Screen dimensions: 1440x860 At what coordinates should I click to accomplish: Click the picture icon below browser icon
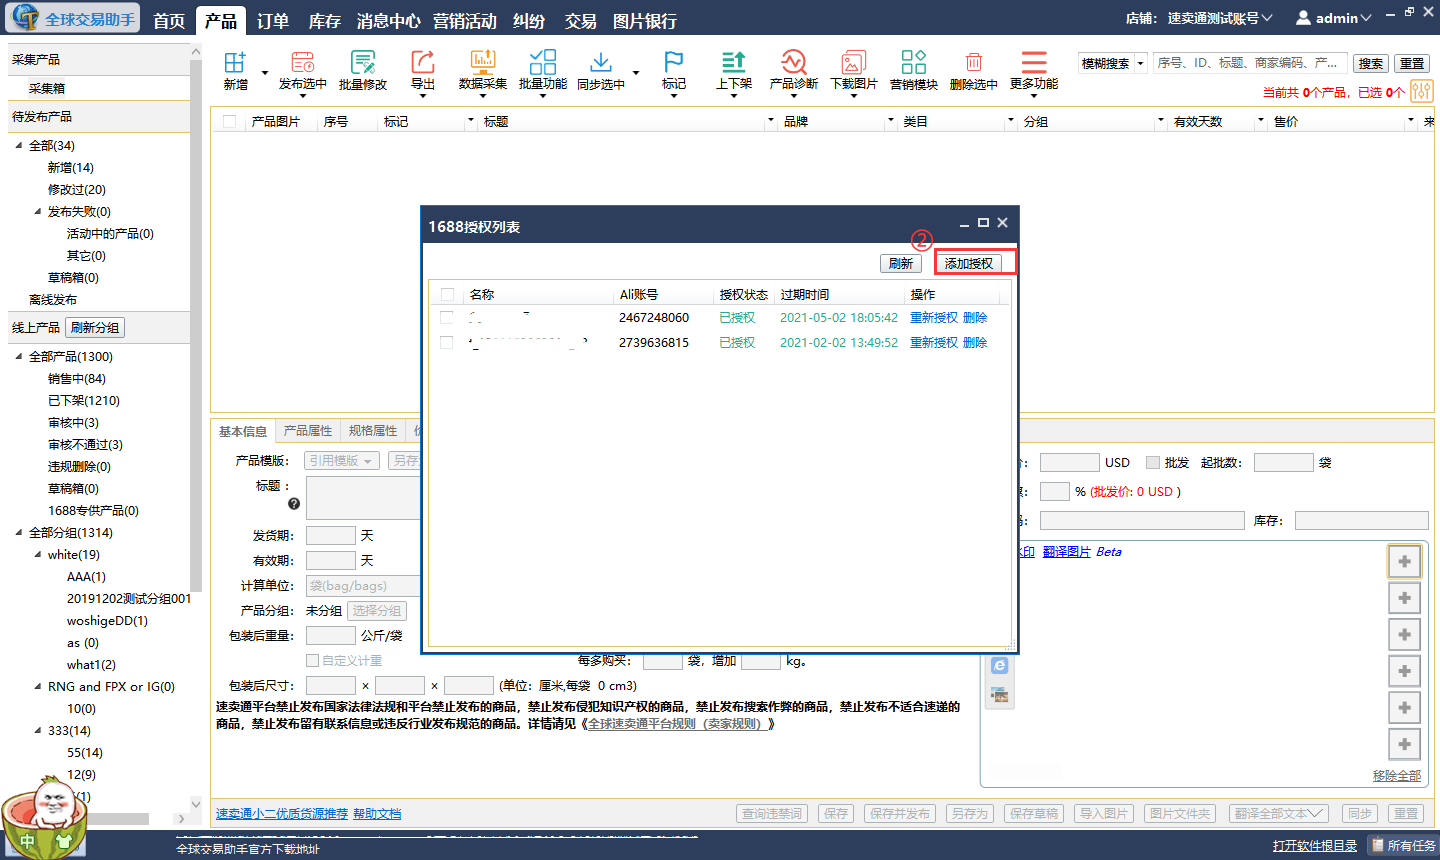point(1000,694)
